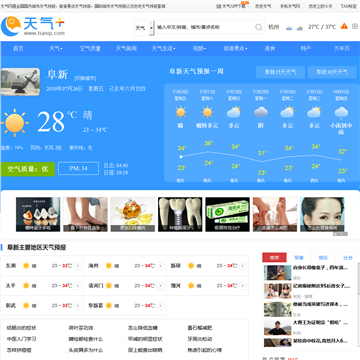Click the teapot ad thumbnail
The image size is (360, 360).
click(x=133, y=214)
